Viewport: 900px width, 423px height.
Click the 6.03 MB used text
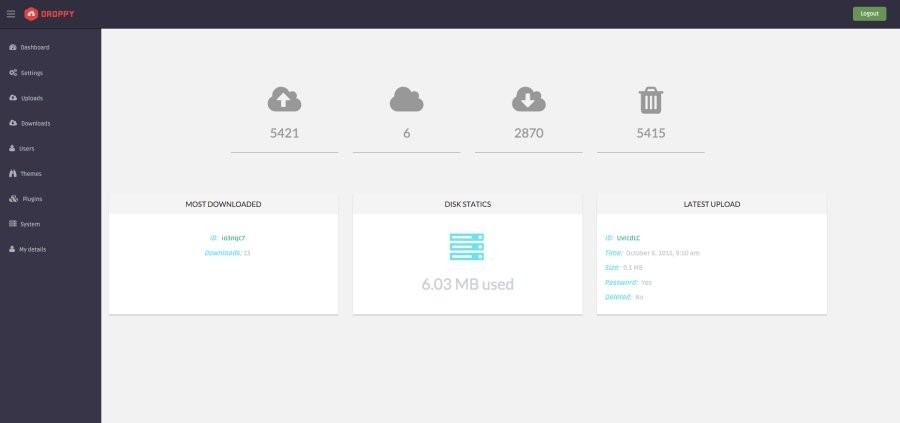pos(467,284)
